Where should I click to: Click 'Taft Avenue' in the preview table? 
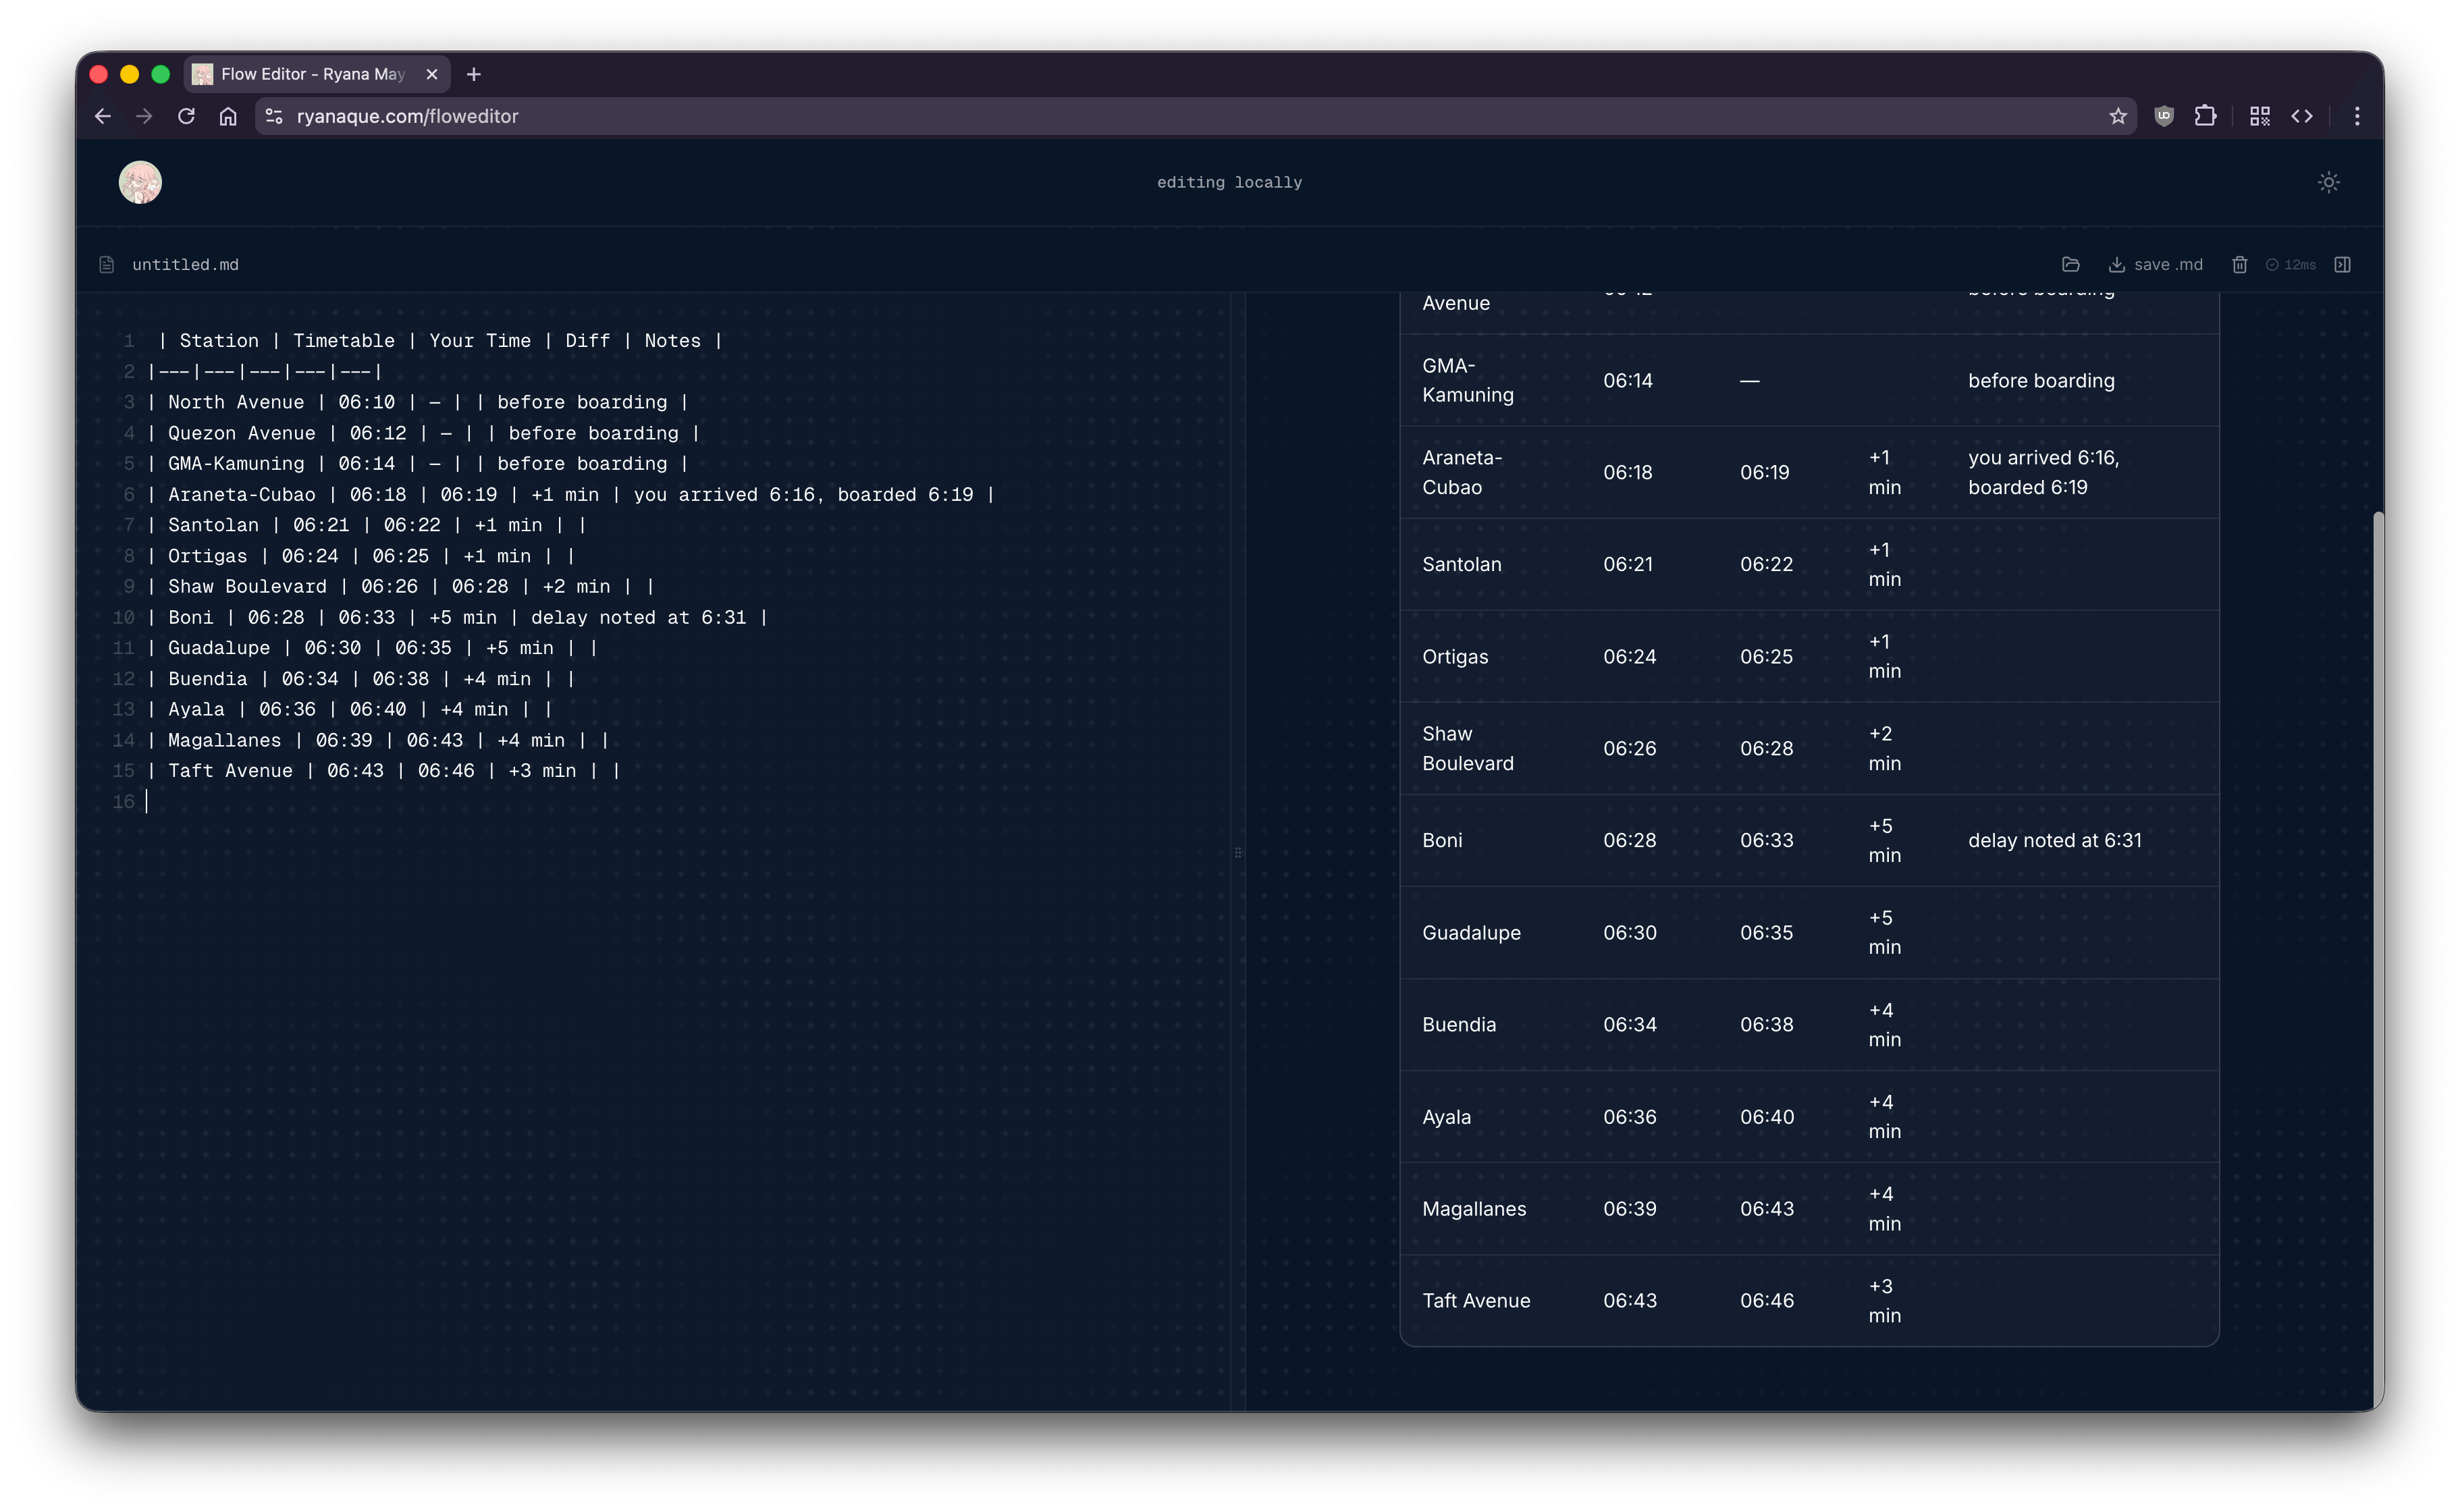(x=1475, y=1300)
